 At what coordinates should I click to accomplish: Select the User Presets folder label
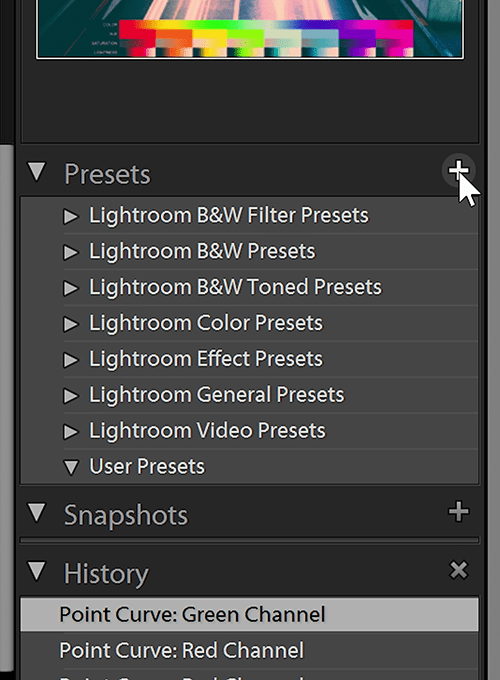[147, 467]
